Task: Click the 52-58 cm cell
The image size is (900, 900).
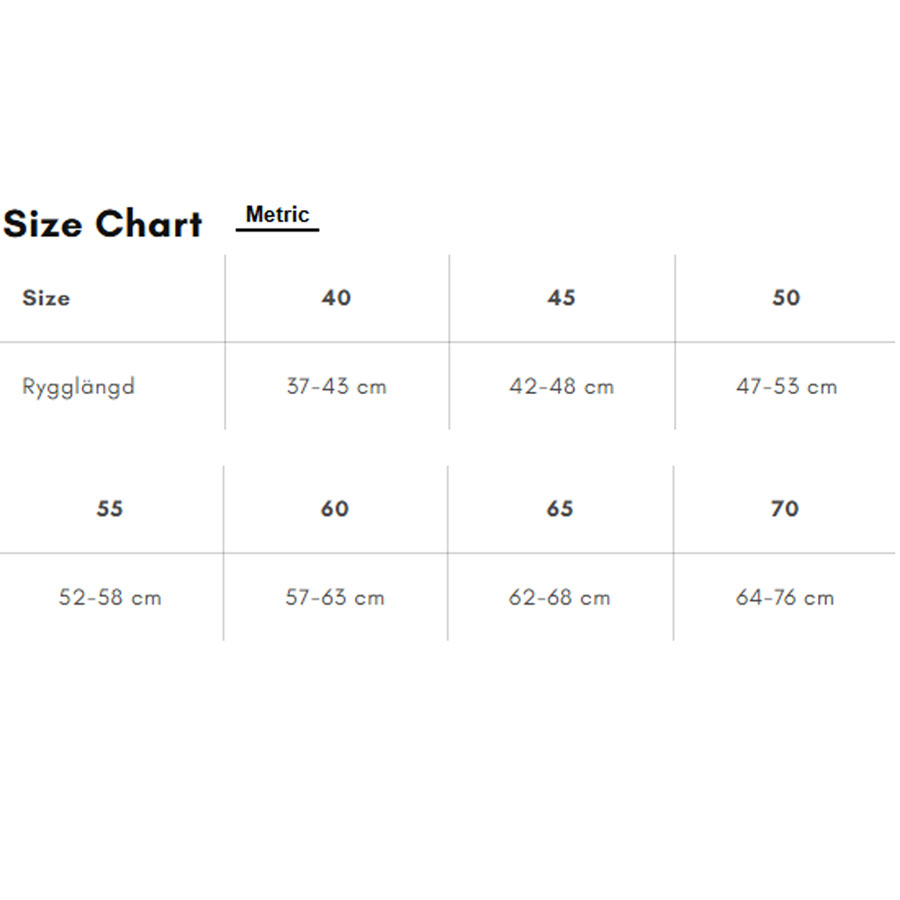Action: coord(110,598)
